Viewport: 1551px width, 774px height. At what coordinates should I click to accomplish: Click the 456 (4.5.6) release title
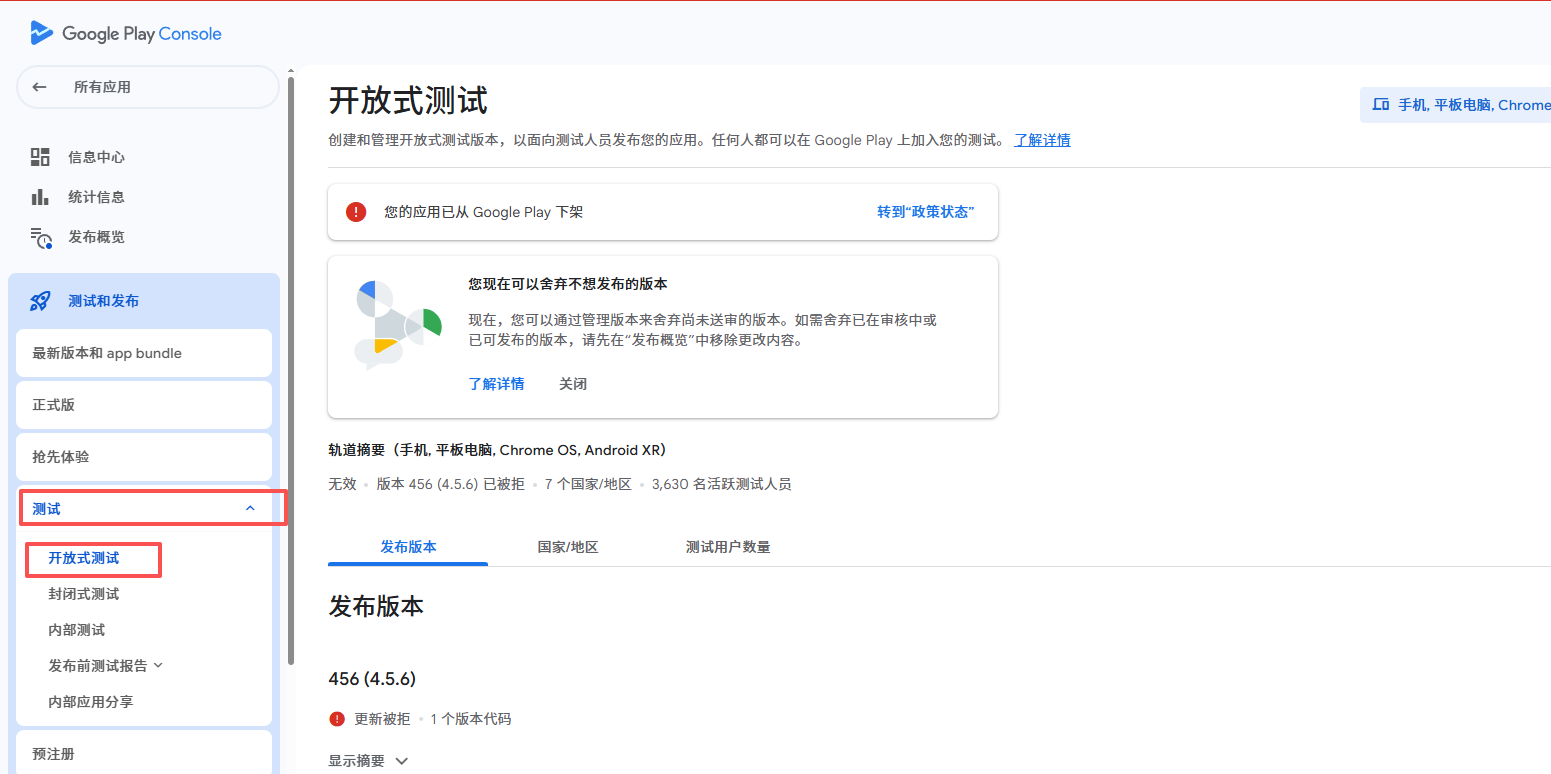pos(372,679)
